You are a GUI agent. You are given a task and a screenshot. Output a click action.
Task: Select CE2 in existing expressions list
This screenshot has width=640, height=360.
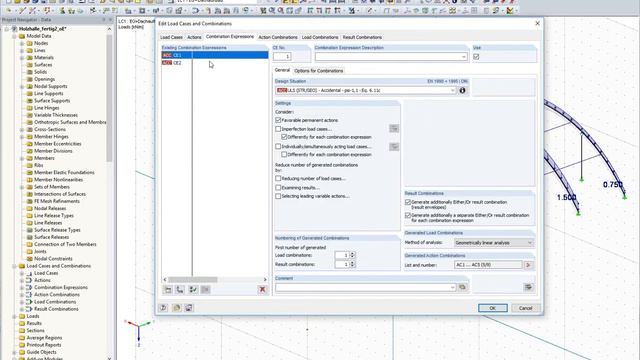215,63
